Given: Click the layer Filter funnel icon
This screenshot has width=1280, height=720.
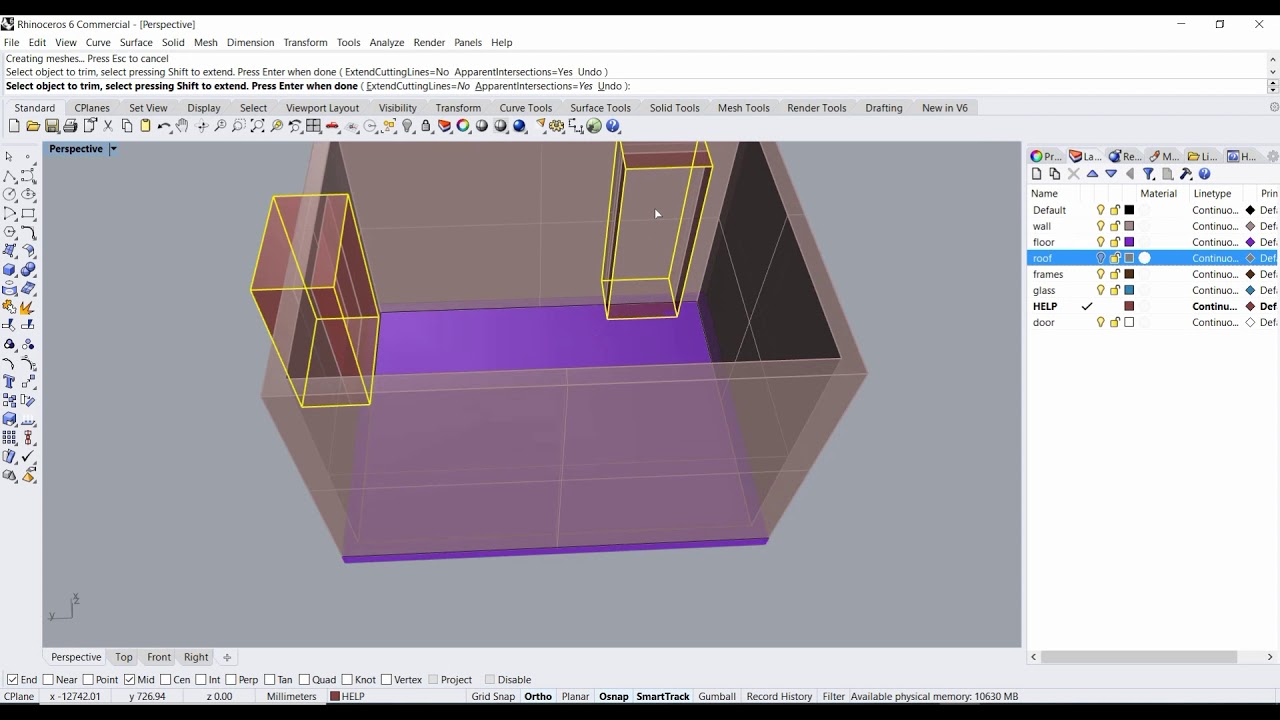Looking at the screenshot, I should tap(1148, 174).
